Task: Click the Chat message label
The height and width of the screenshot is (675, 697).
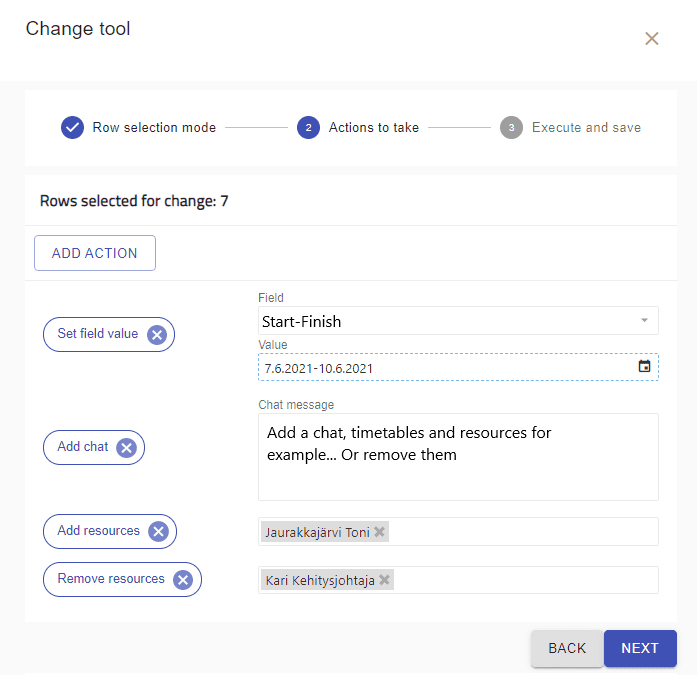Action: click(296, 404)
